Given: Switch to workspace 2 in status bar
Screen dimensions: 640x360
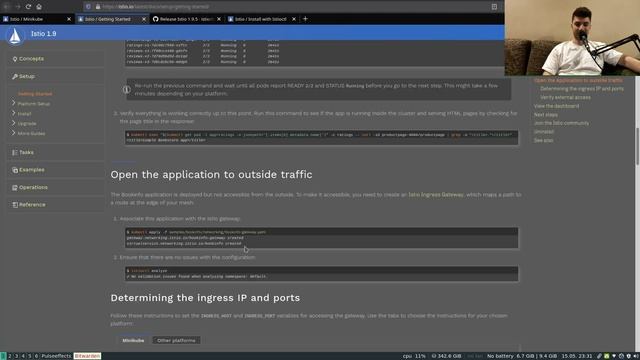Looking at the screenshot, I should click(x=10, y=356).
